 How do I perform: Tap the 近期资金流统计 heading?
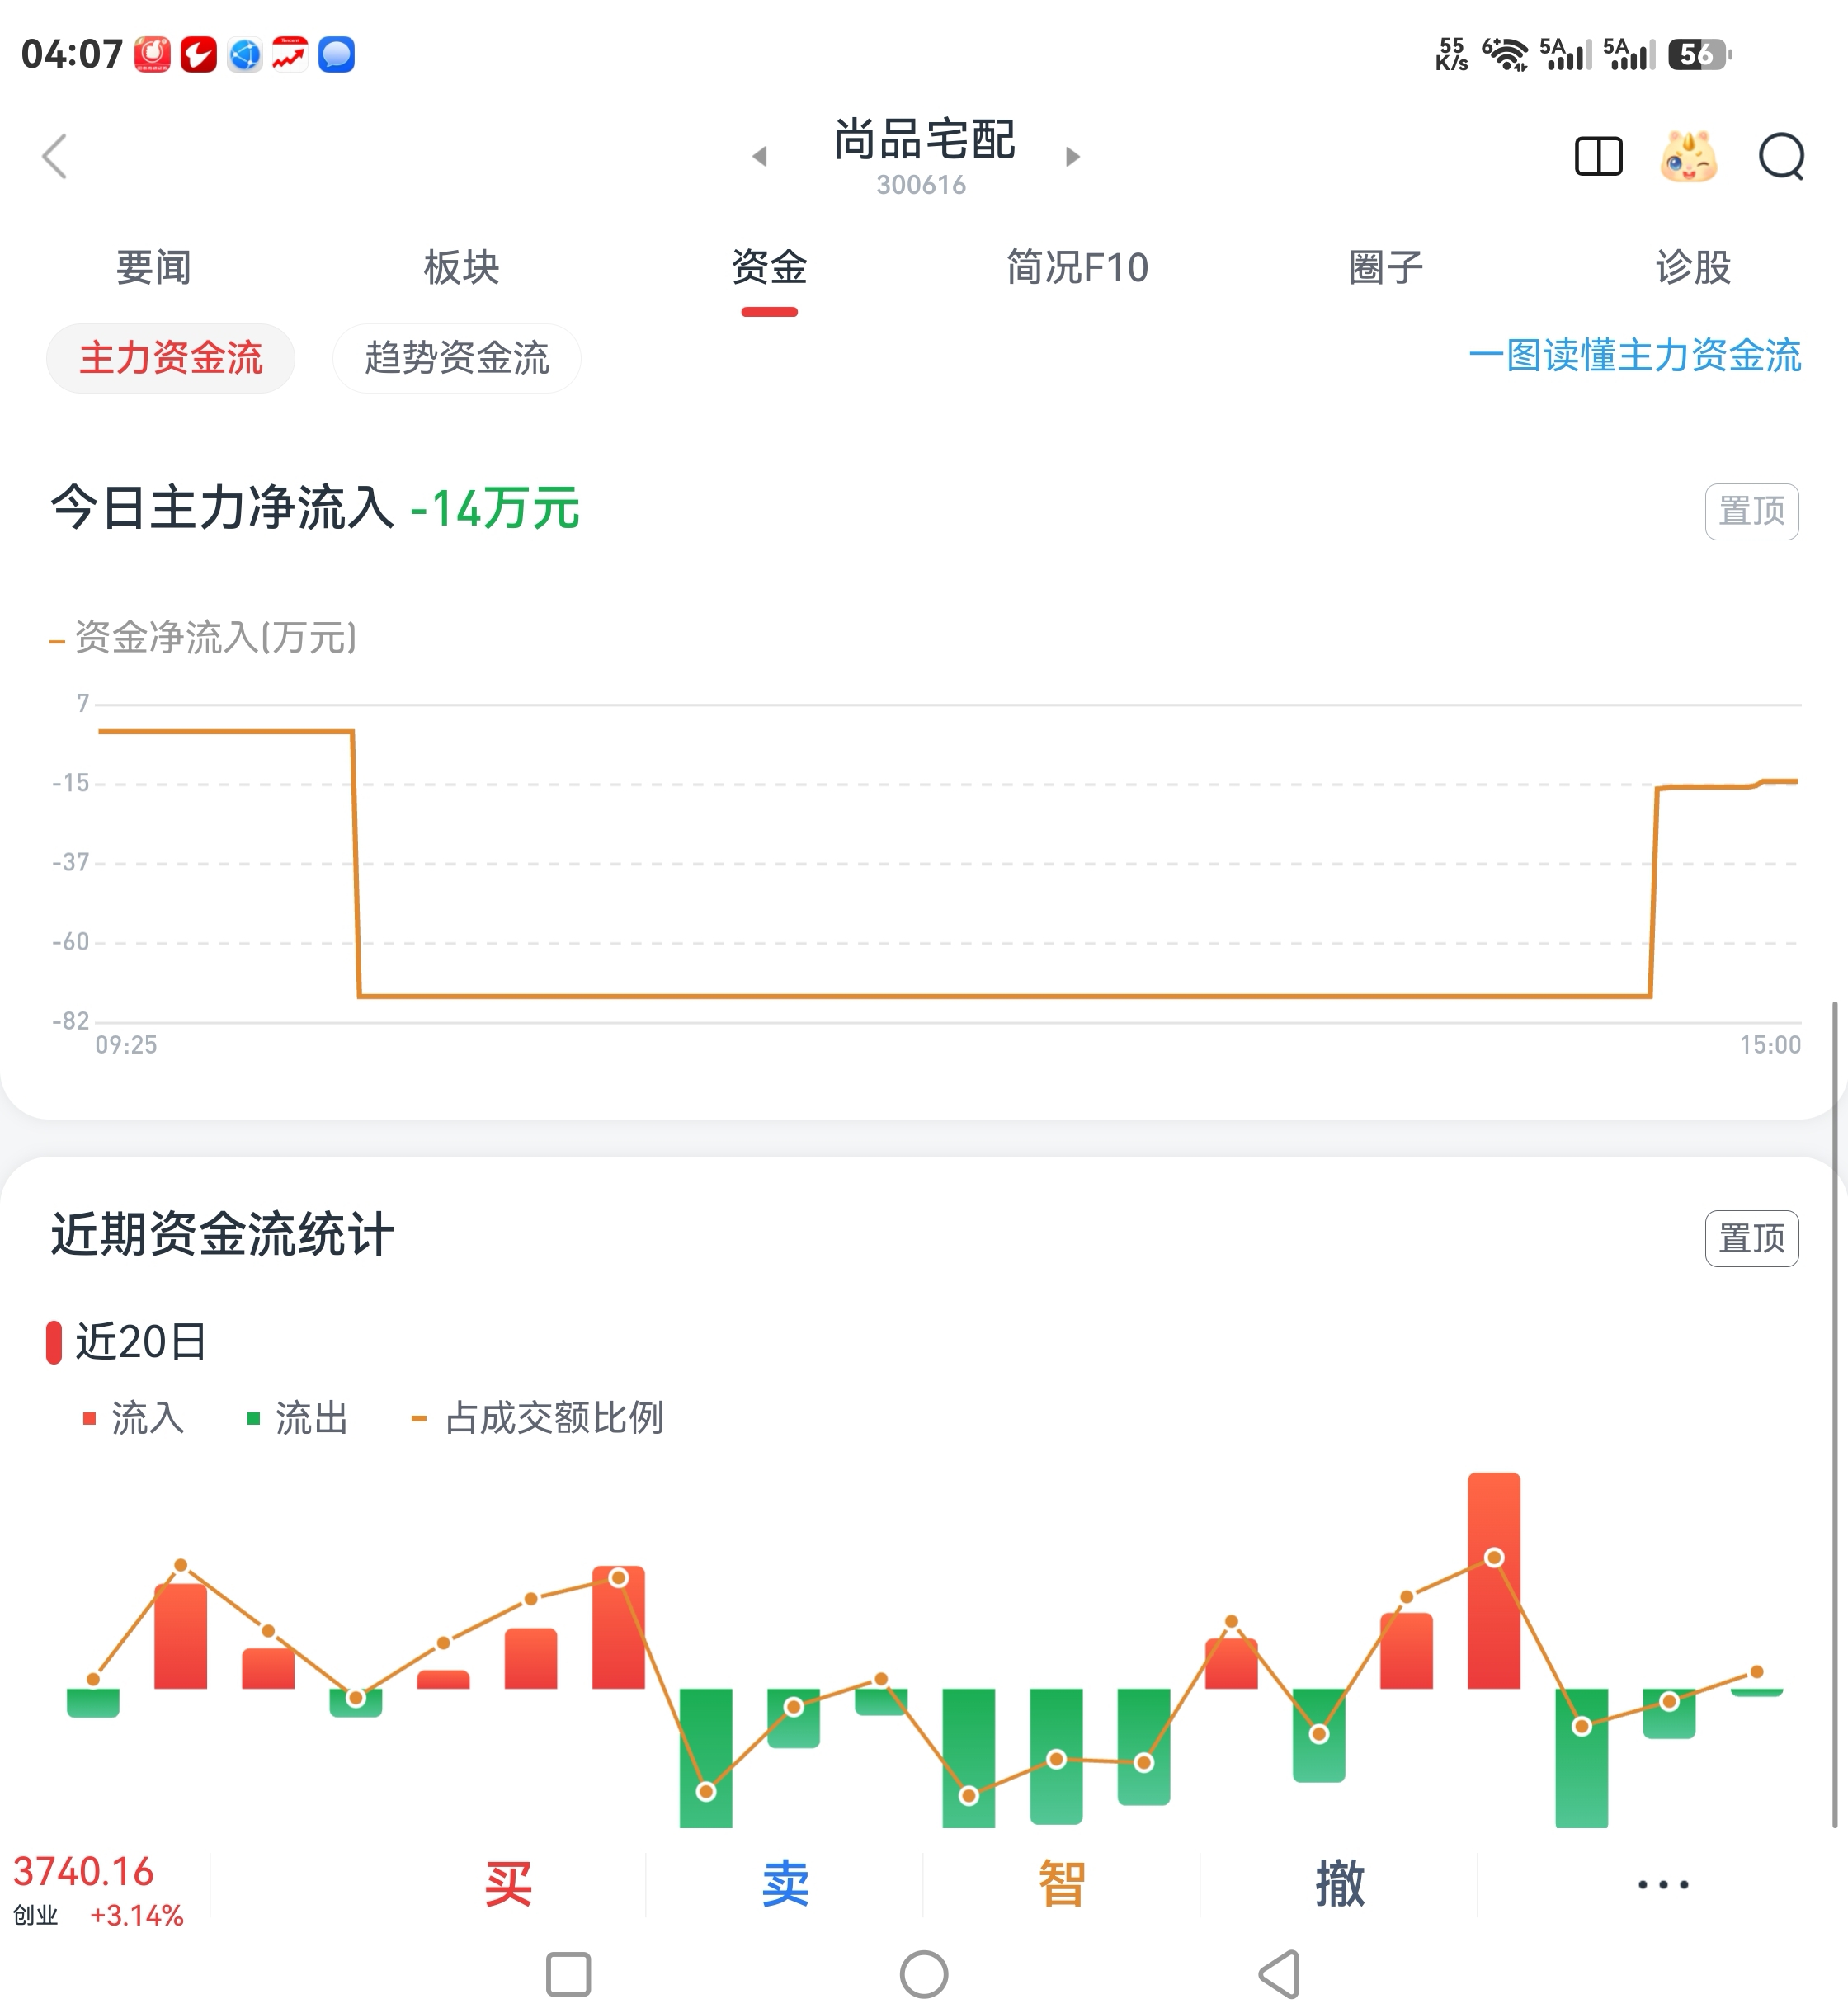[222, 1234]
